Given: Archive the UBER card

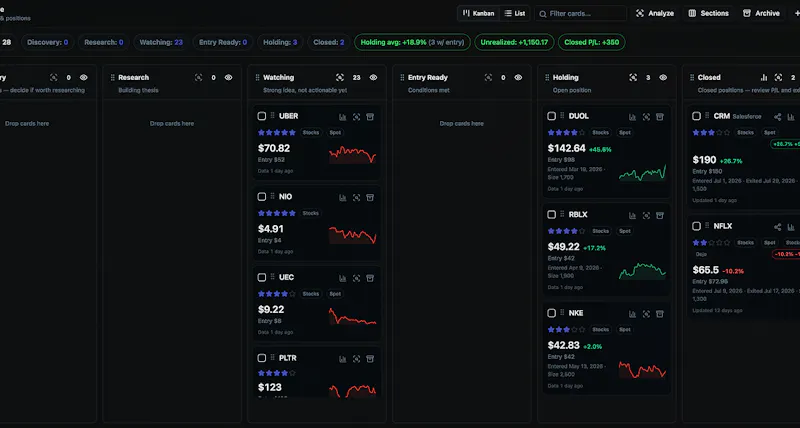Looking at the screenshot, I should coord(370,117).
